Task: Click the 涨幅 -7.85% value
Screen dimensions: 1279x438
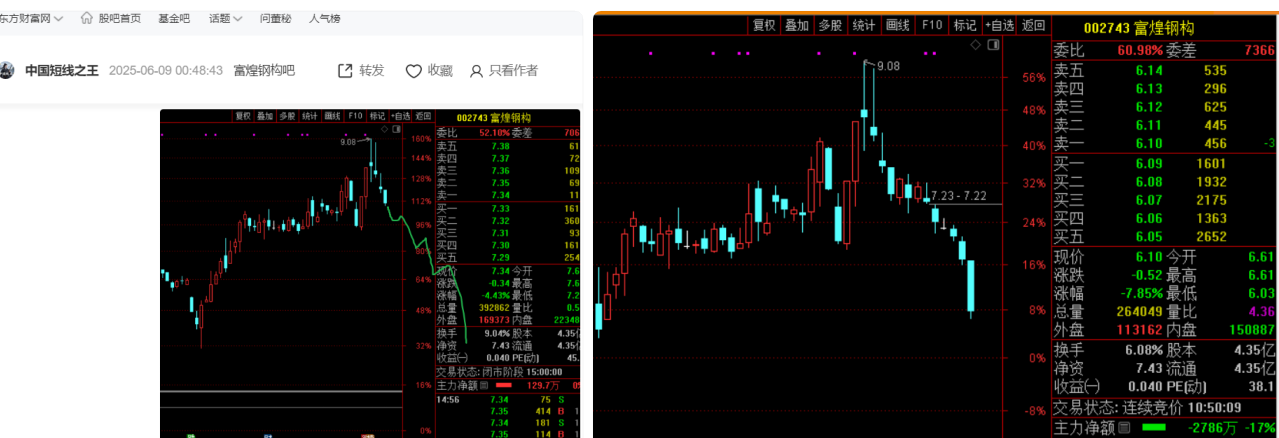Action: 1141,293
